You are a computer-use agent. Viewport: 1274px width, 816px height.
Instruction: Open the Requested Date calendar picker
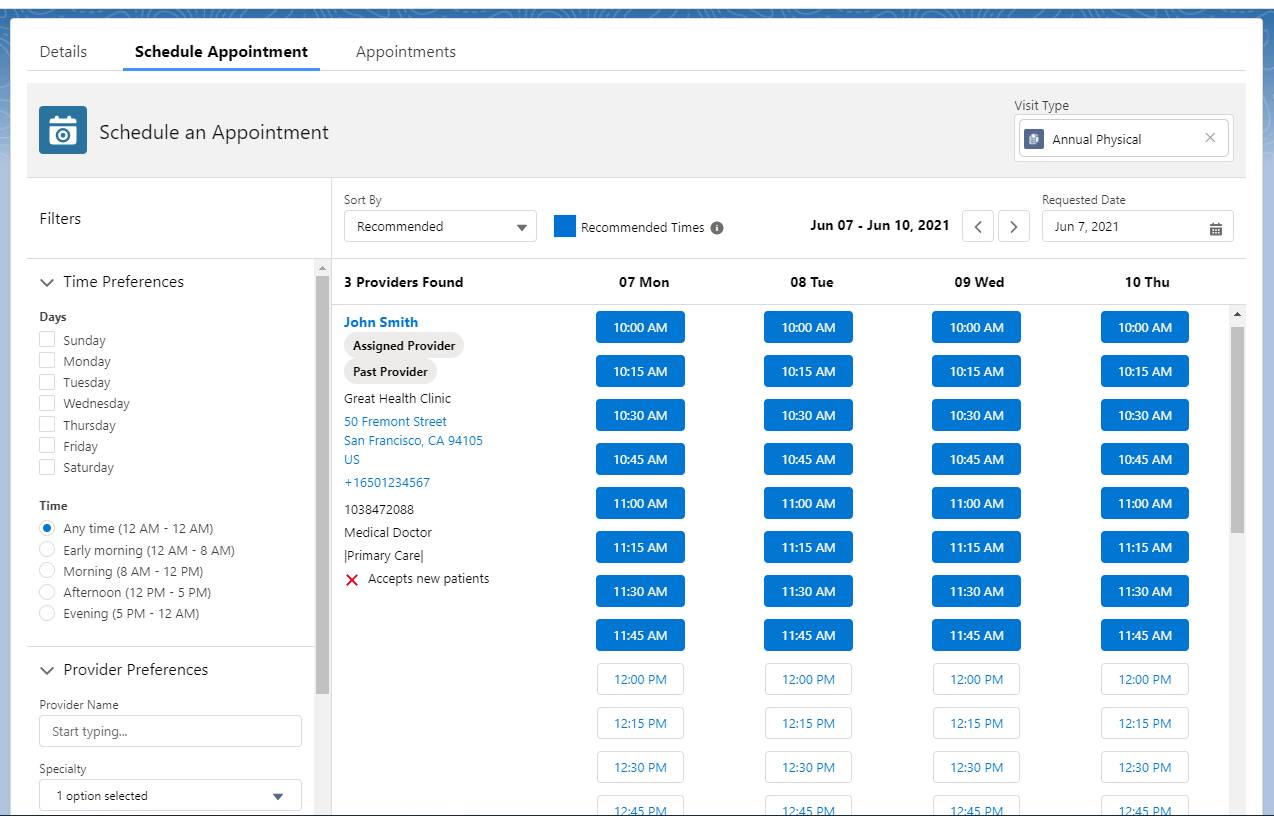1215,226
